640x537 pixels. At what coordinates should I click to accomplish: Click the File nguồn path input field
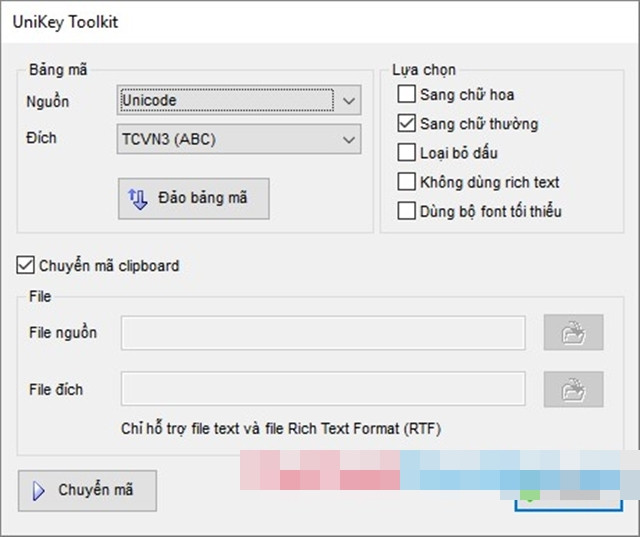tap(323, 334)
